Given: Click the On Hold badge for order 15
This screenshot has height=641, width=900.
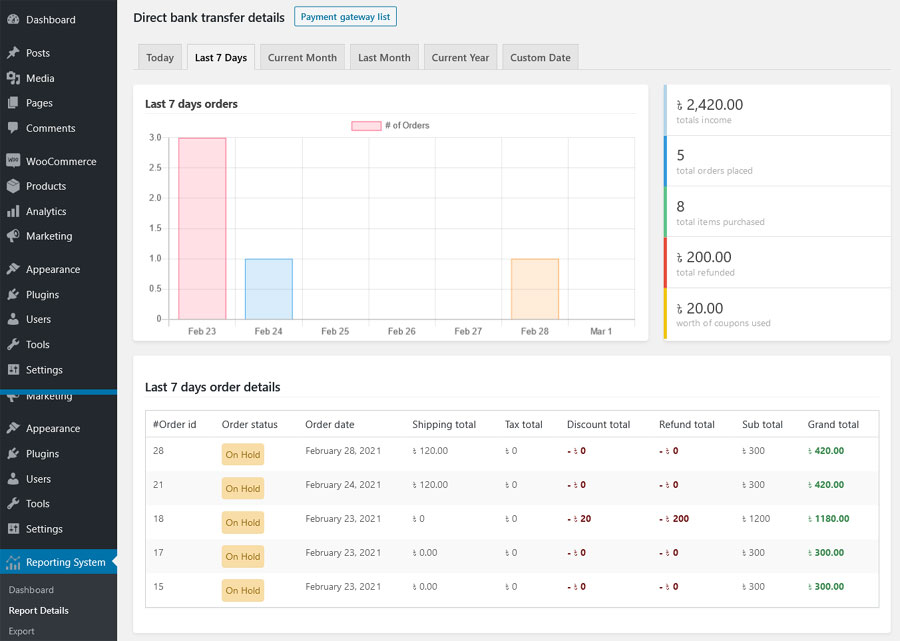Looking at the screenshot, I should click(x=243, y=590).
